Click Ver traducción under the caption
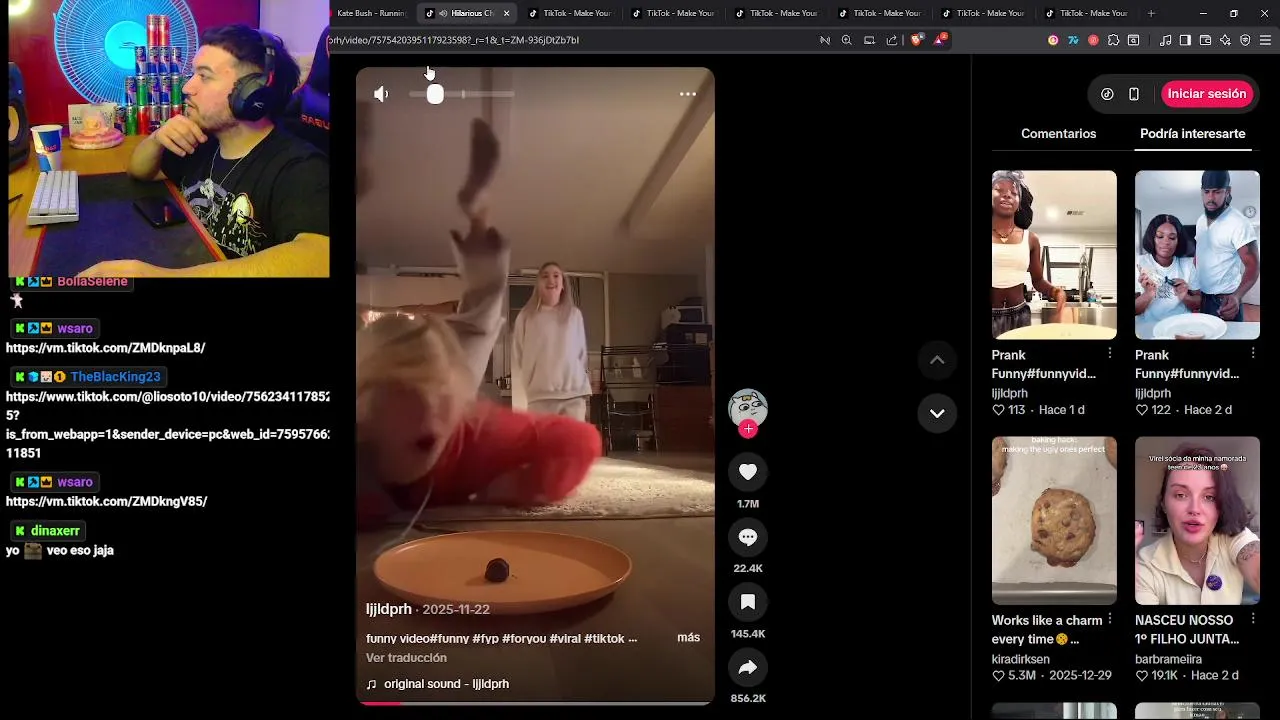The width and height of the screenshot is (1280, 720). point(406,658)
